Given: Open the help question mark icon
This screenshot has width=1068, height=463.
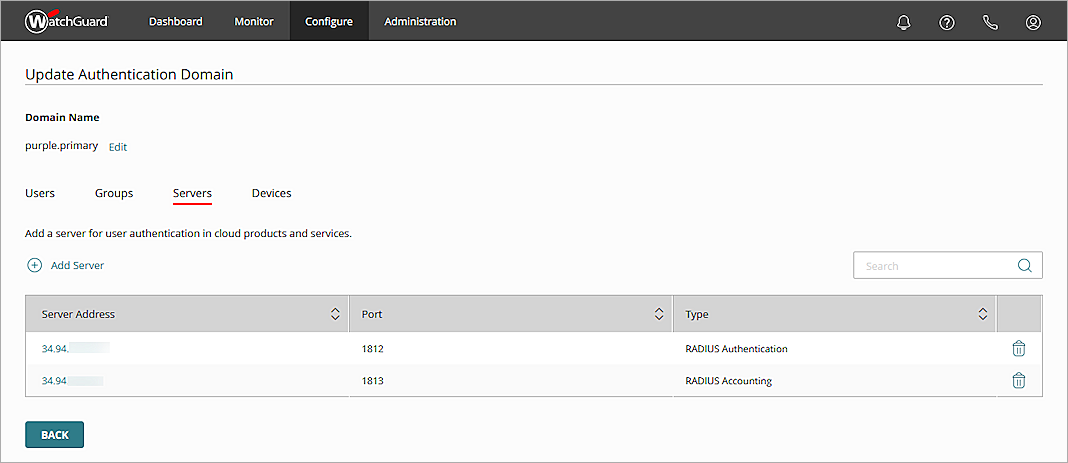Looking at the screenshot, I should tap(947, 22).
